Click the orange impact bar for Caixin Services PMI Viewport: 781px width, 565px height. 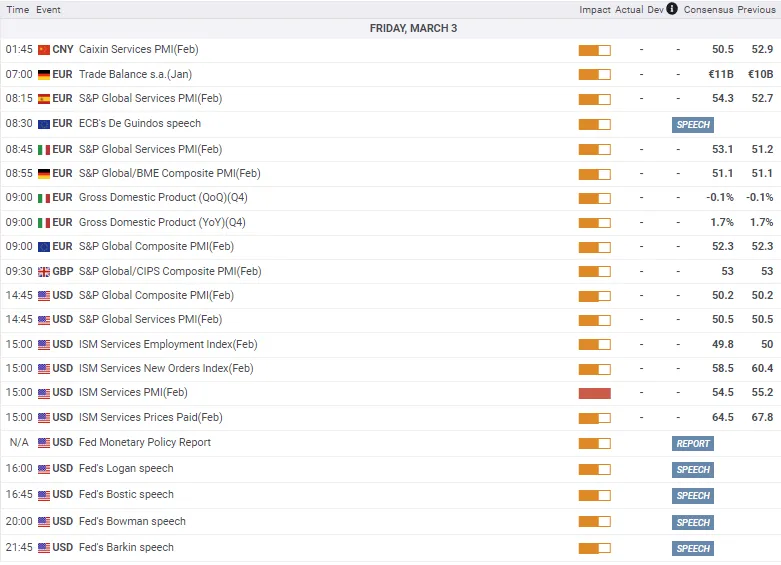pyautogui.click(x=594, y=50)
